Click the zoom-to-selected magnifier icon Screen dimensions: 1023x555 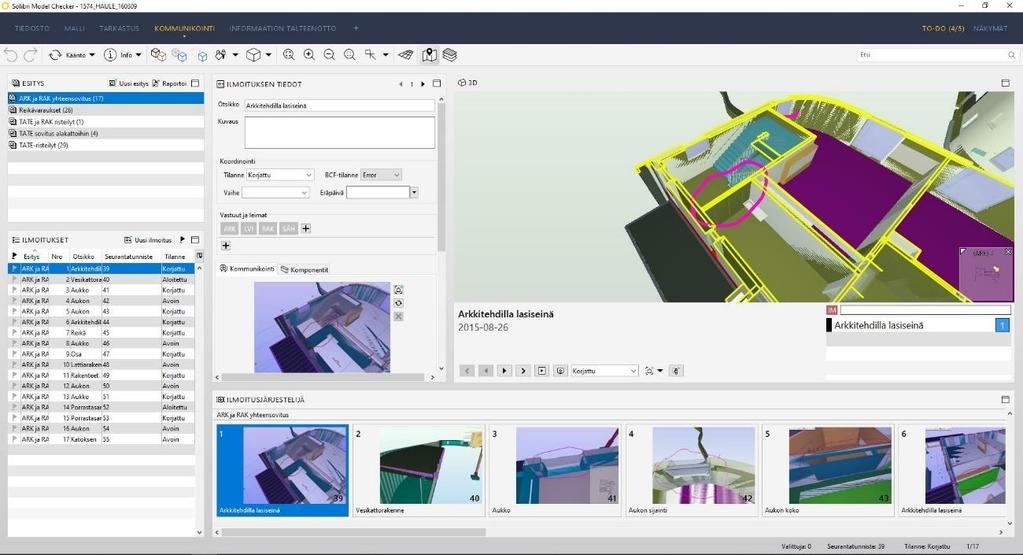(350, 55)
